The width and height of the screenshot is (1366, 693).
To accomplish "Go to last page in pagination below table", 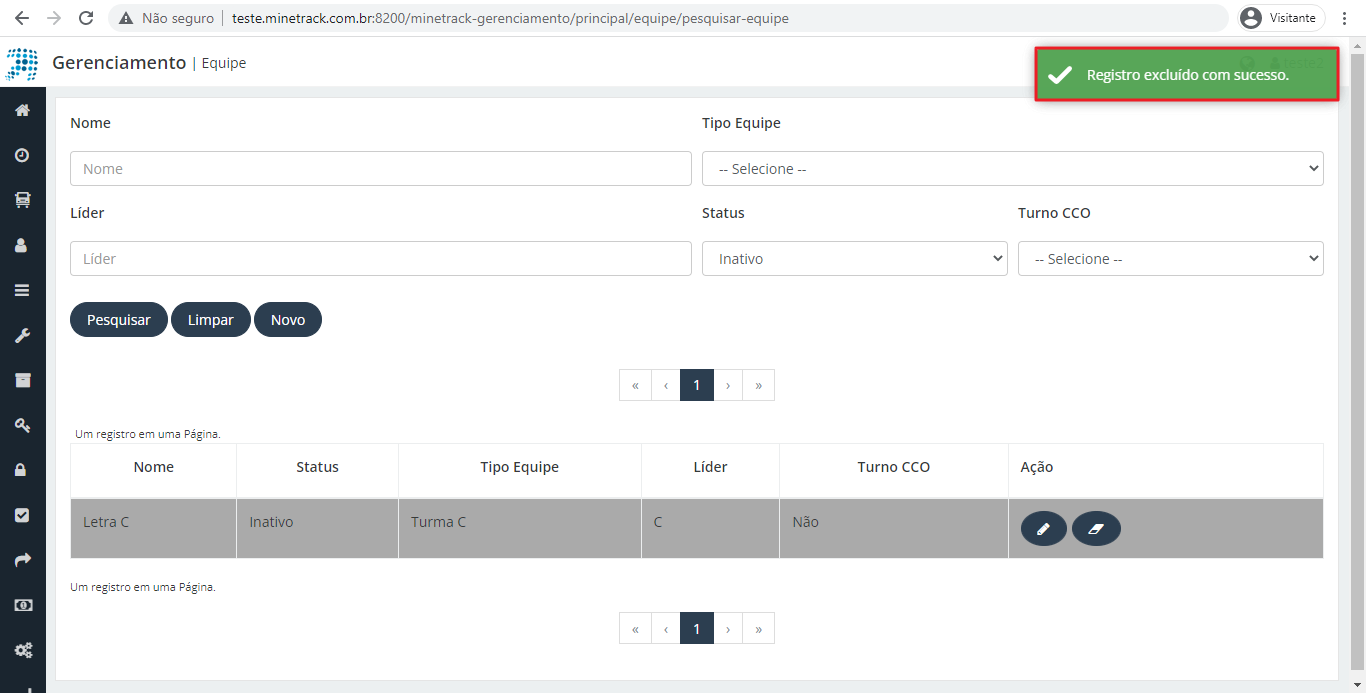I will (759, 628).
